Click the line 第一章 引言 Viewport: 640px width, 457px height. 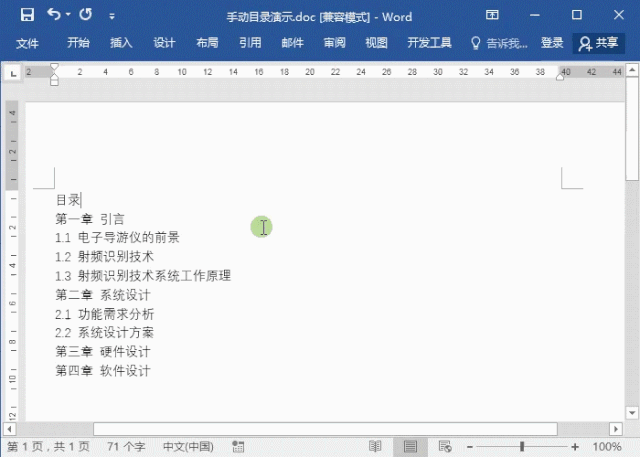(x=90, y=219)
